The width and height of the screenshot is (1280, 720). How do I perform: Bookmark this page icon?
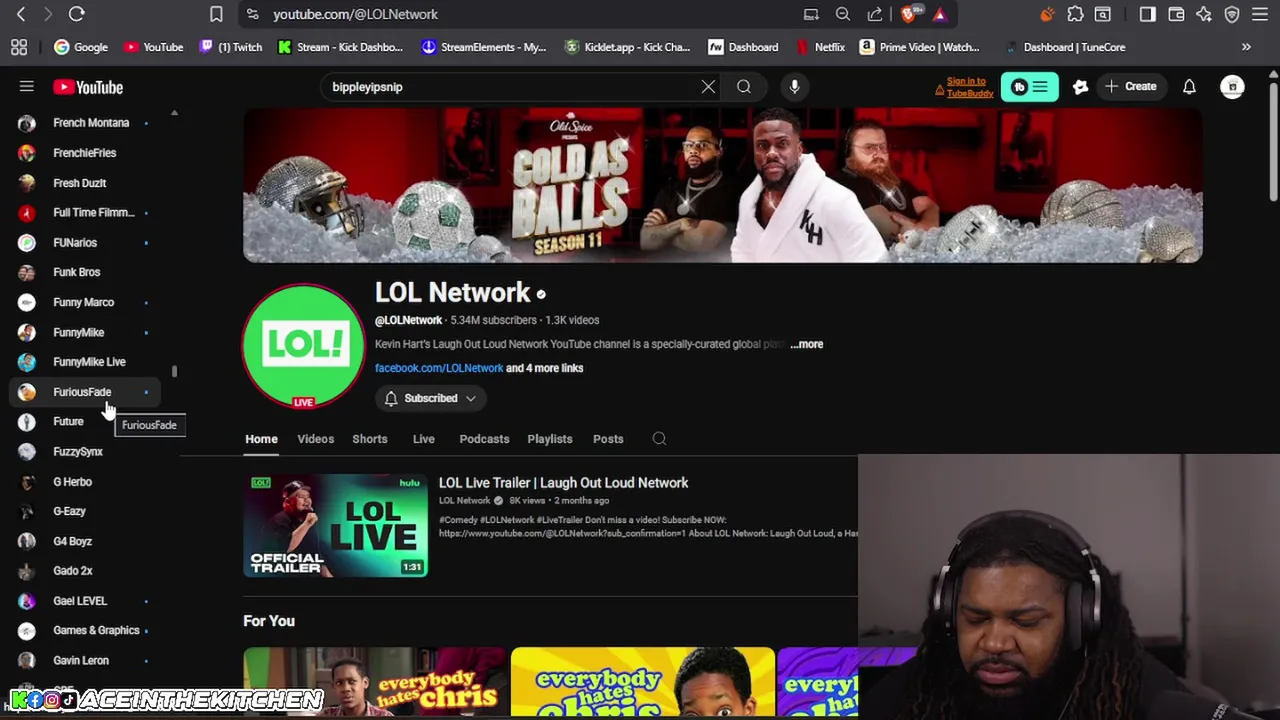click(216, 14)
